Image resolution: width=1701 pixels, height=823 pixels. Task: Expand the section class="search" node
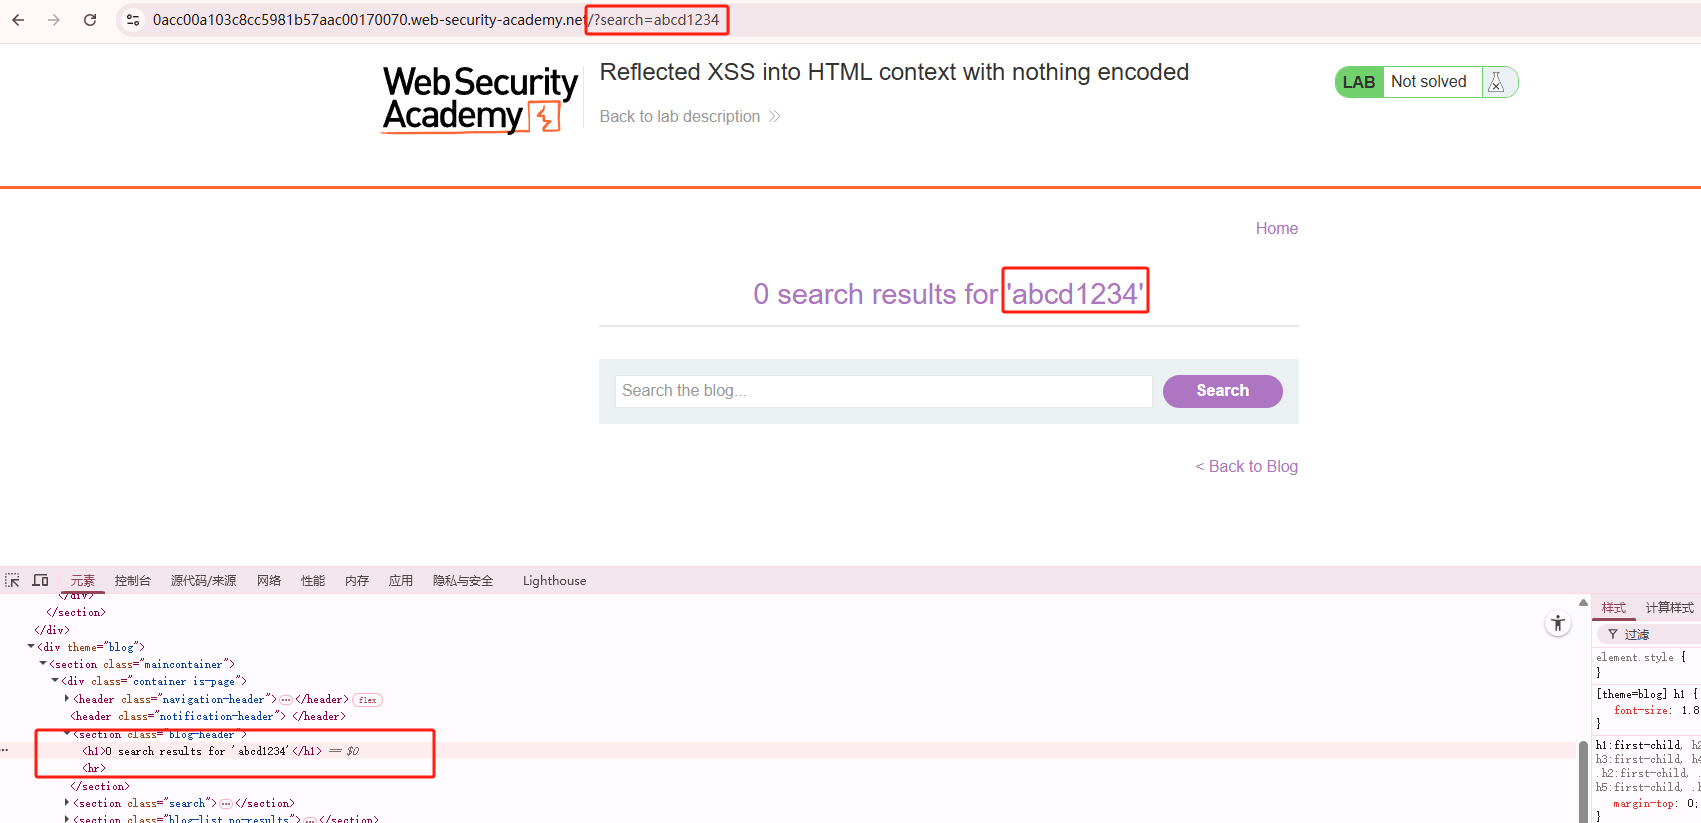pos(67,803)
